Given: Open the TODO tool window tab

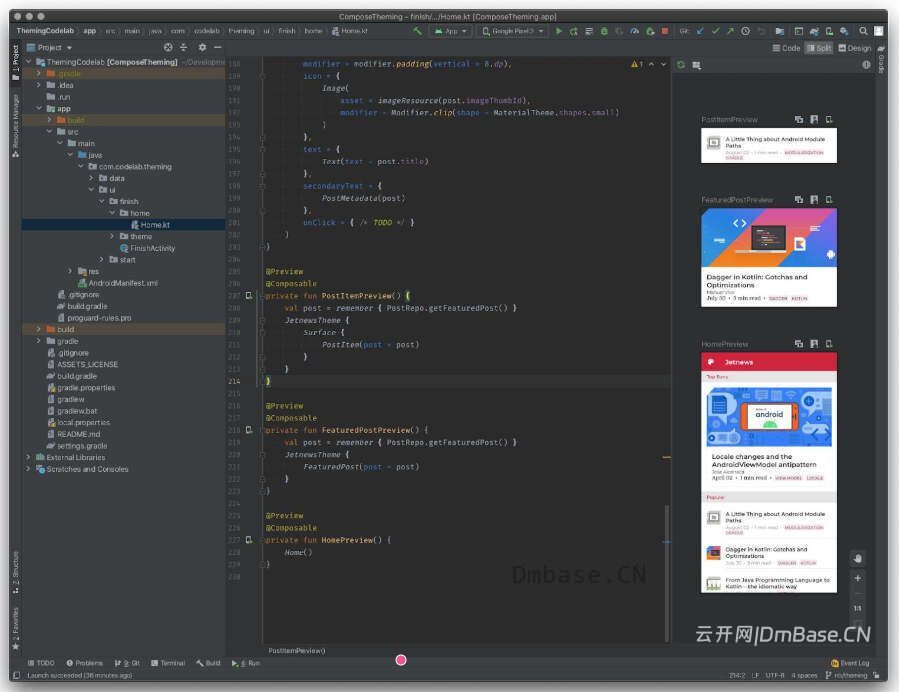Looking at the screenshot, I should click(x=41, y=663).
